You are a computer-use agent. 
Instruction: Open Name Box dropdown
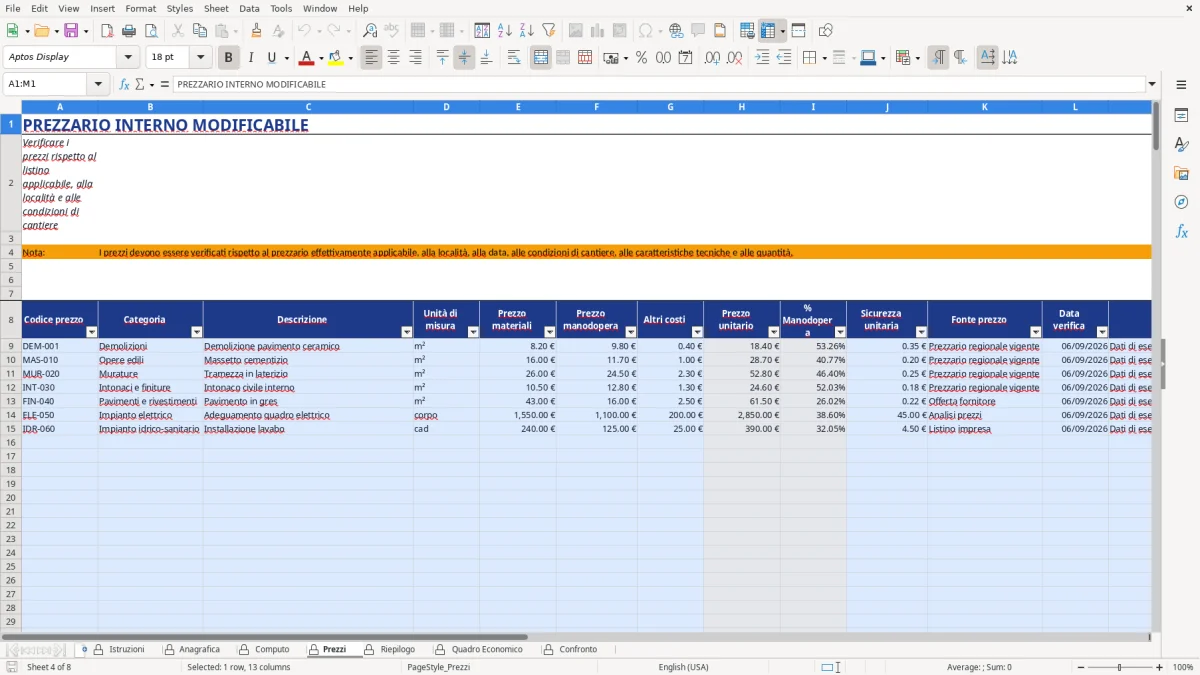tap(99, 84)
